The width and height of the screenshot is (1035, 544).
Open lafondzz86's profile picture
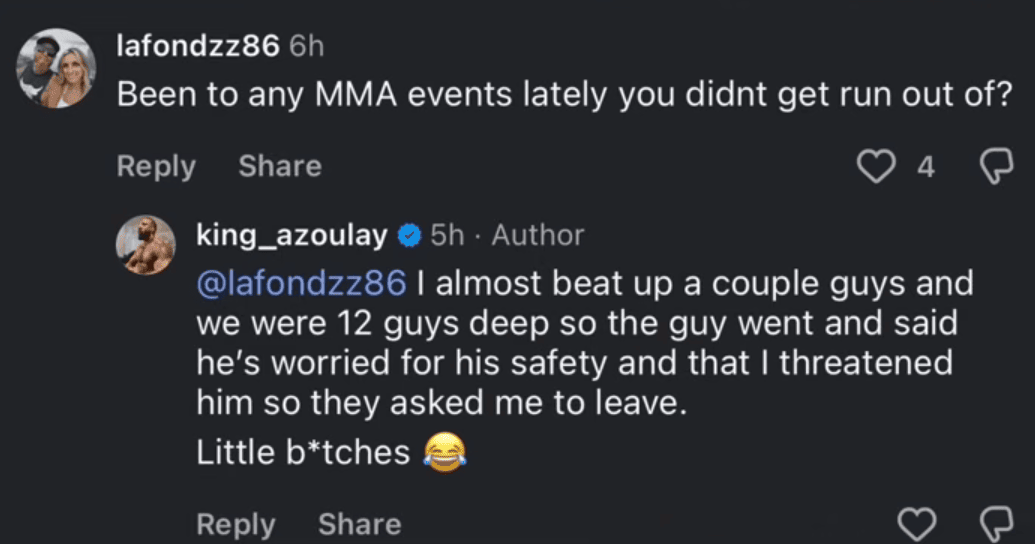tap(57, 69)
